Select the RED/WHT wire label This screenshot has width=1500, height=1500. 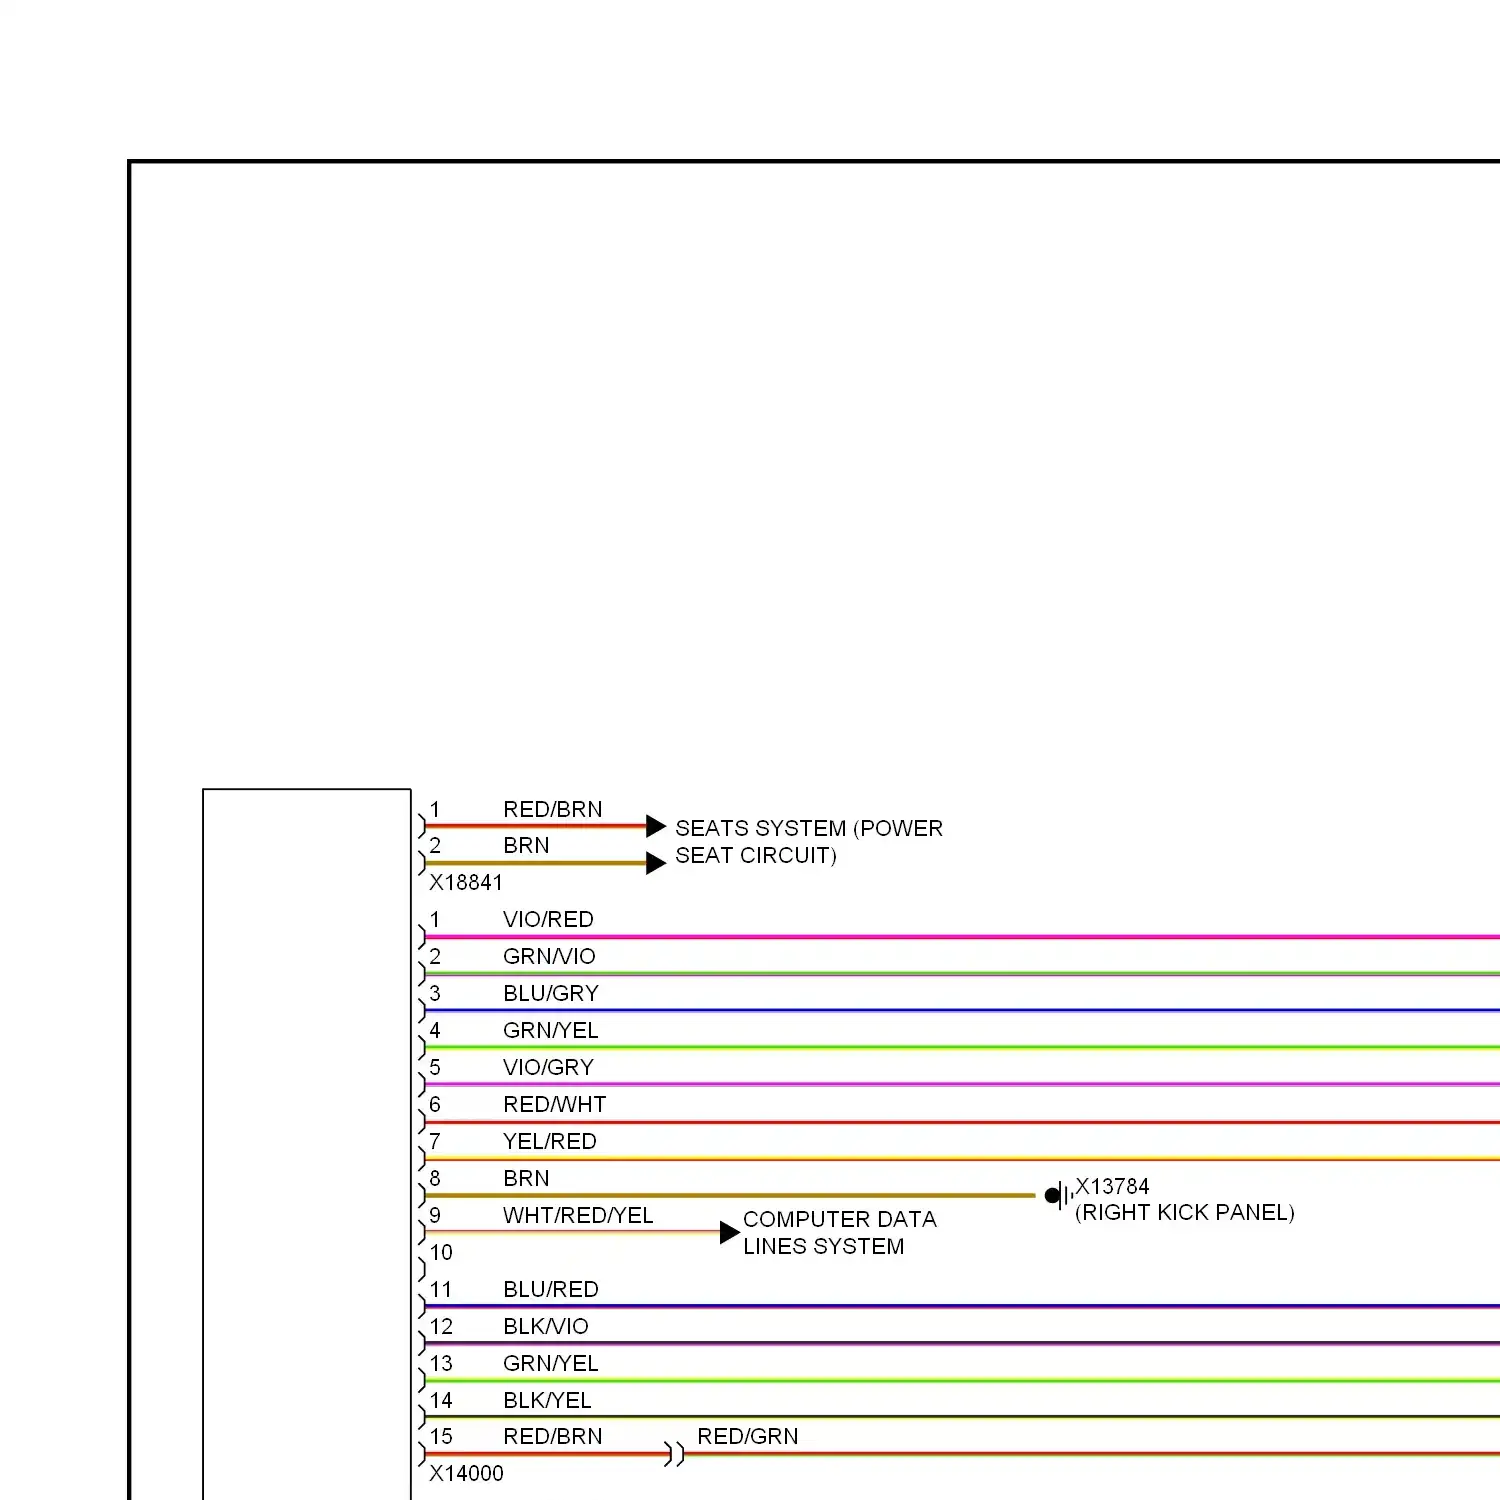click(x=555, y=1104)
